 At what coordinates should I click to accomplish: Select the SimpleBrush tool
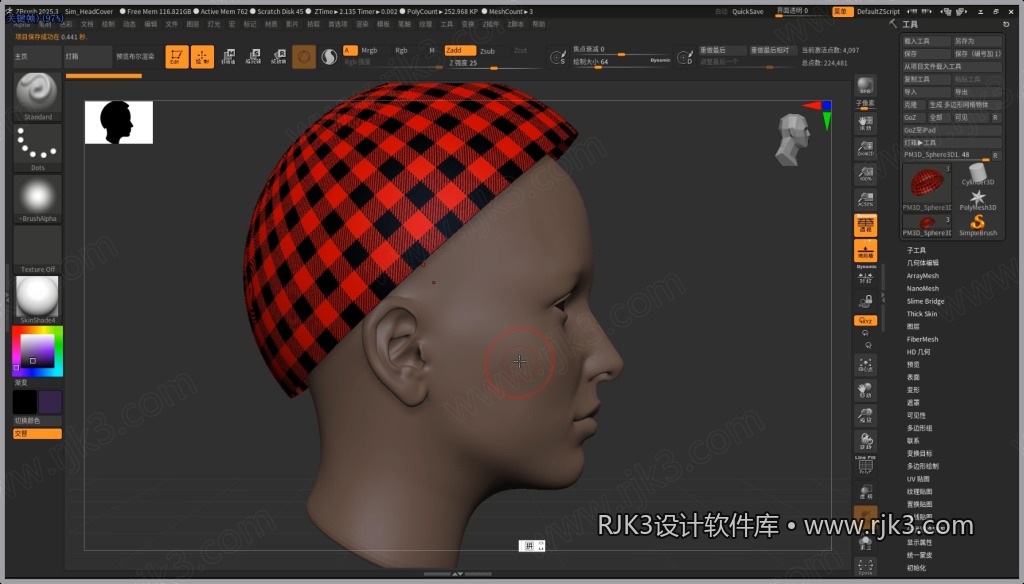[x=978, y=225]
